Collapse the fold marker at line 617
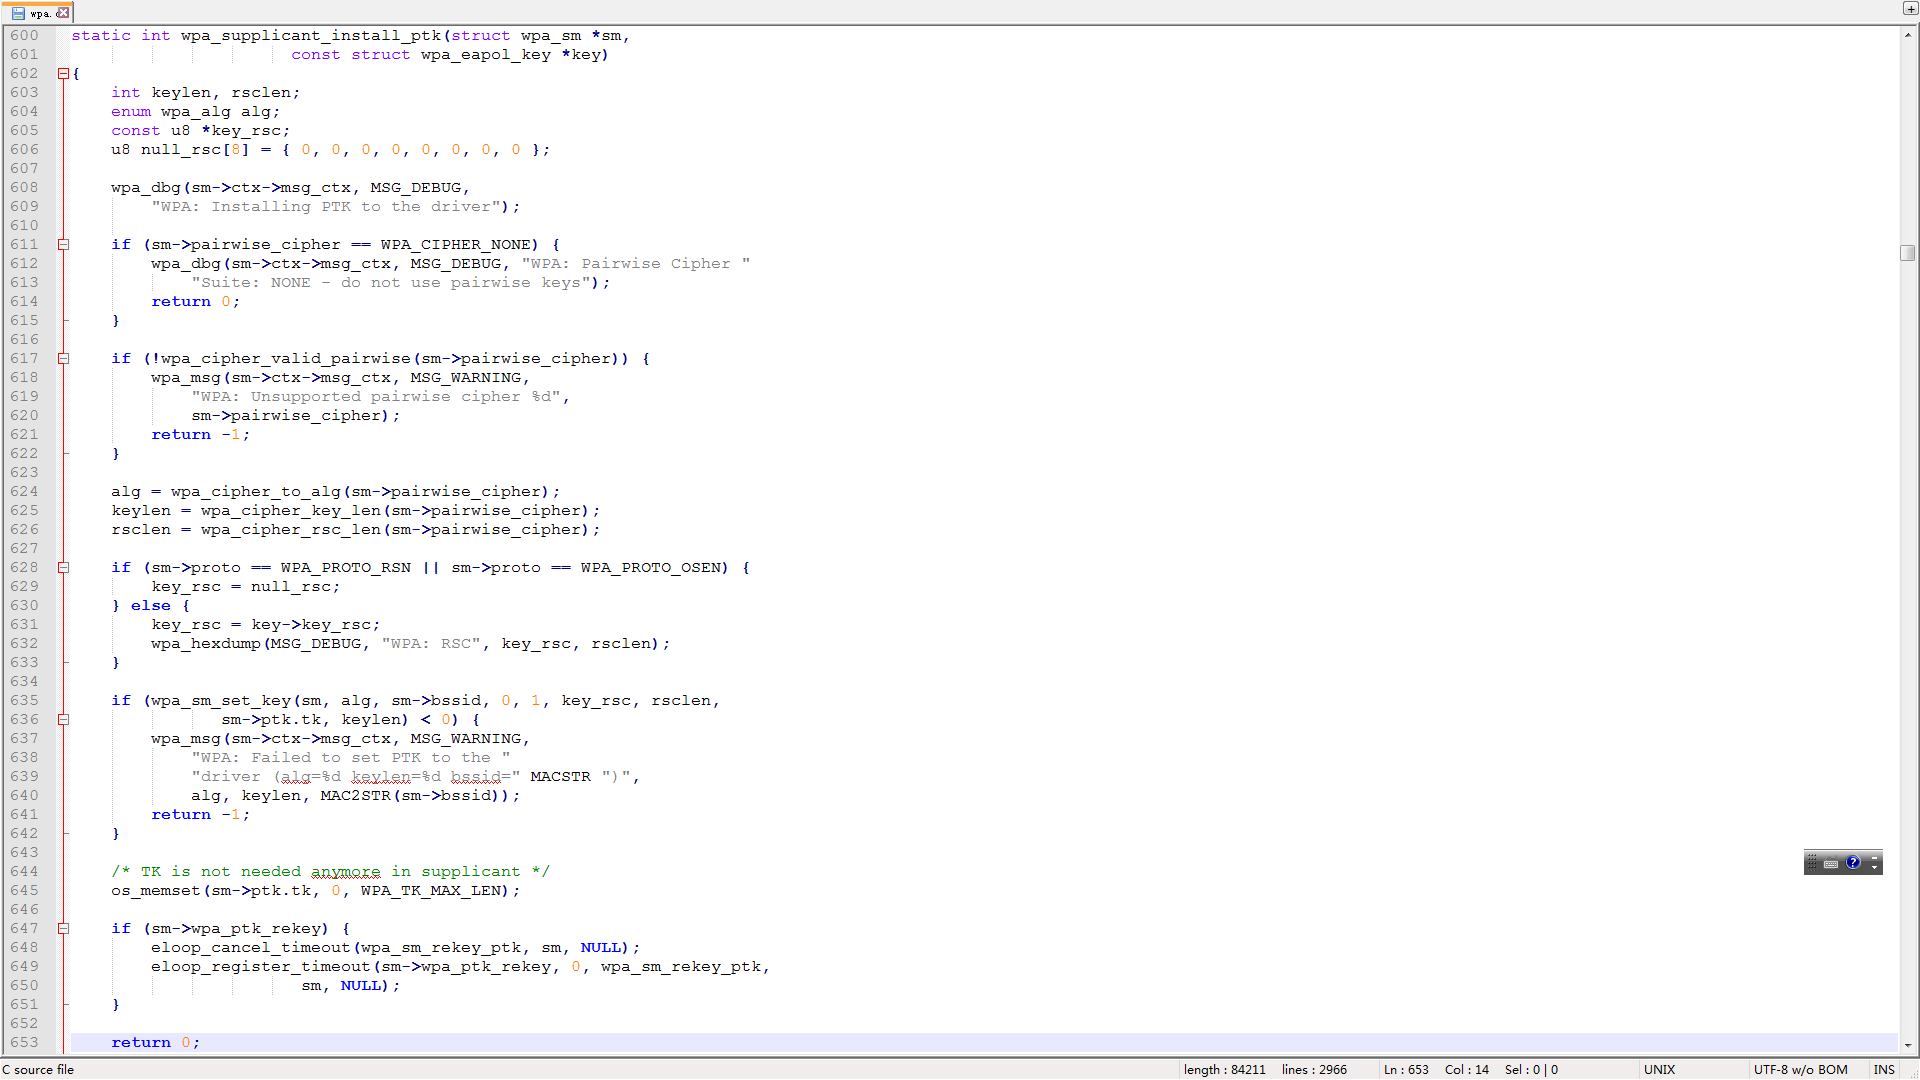 tap(63, 359)
